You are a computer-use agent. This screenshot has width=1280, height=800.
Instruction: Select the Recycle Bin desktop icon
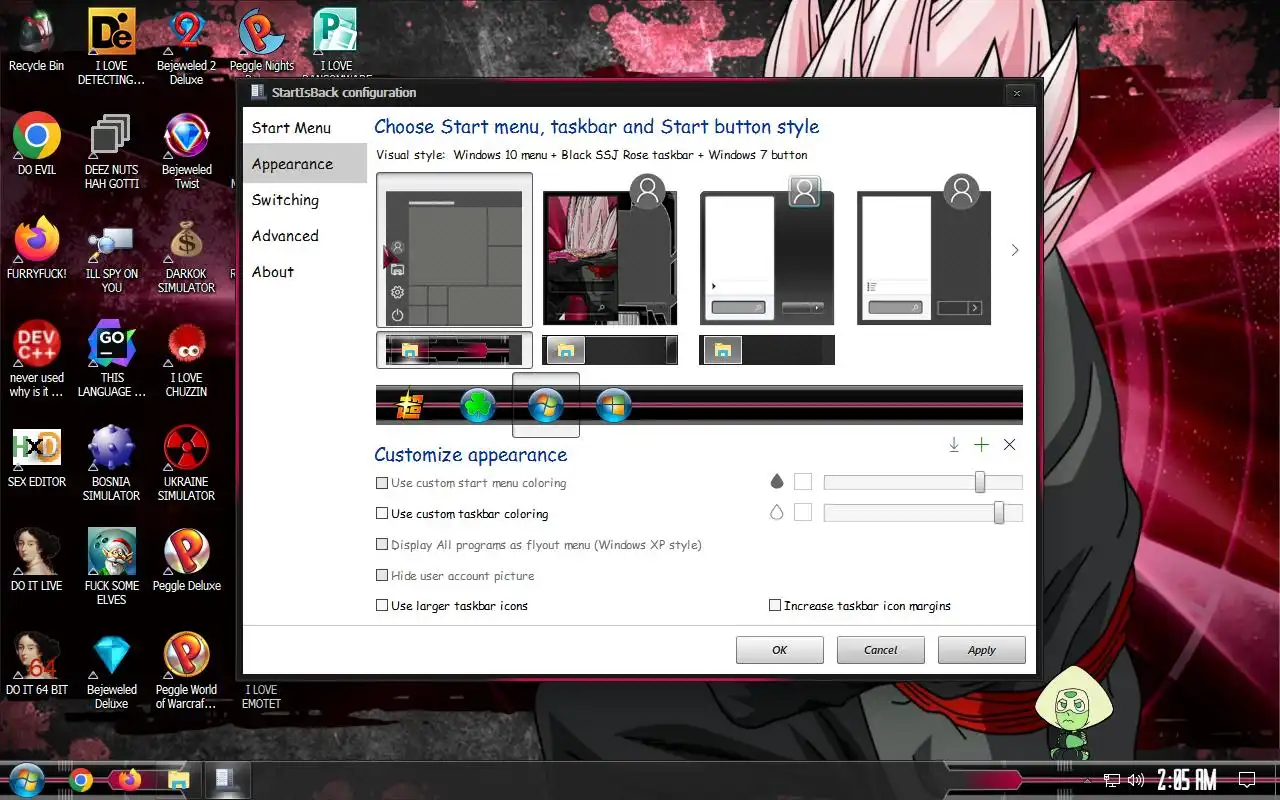[x=37, y=42]
